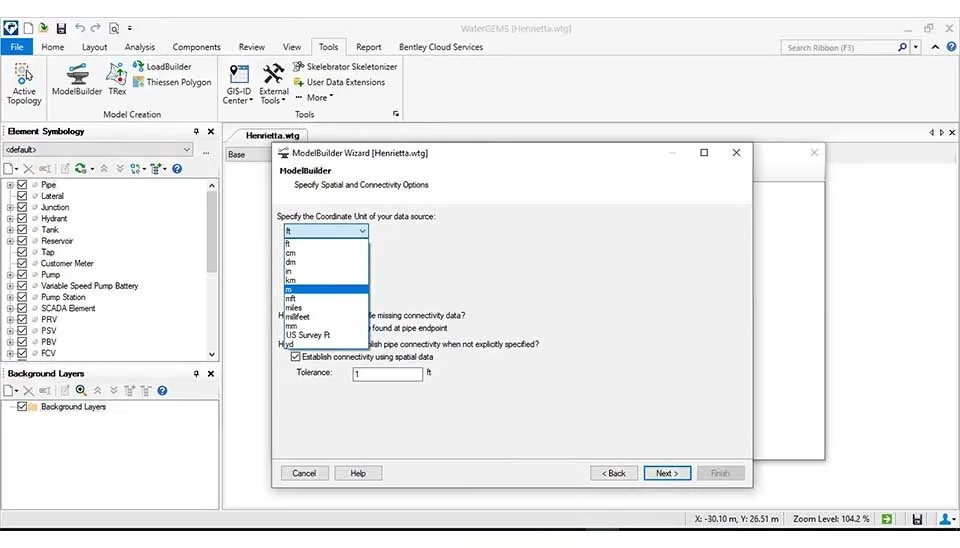Open the File menu

(16, 47)
